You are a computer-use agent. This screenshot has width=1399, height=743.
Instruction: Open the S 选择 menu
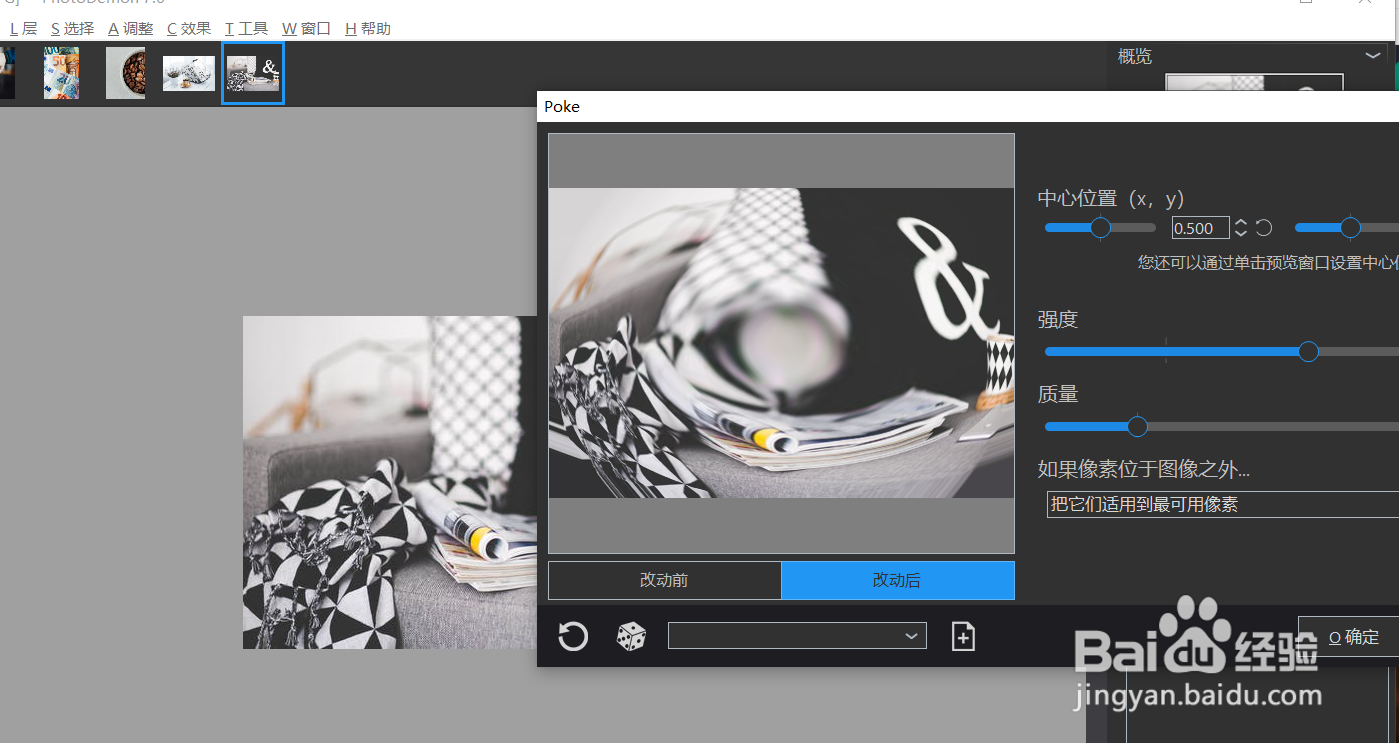coord(72,29)
